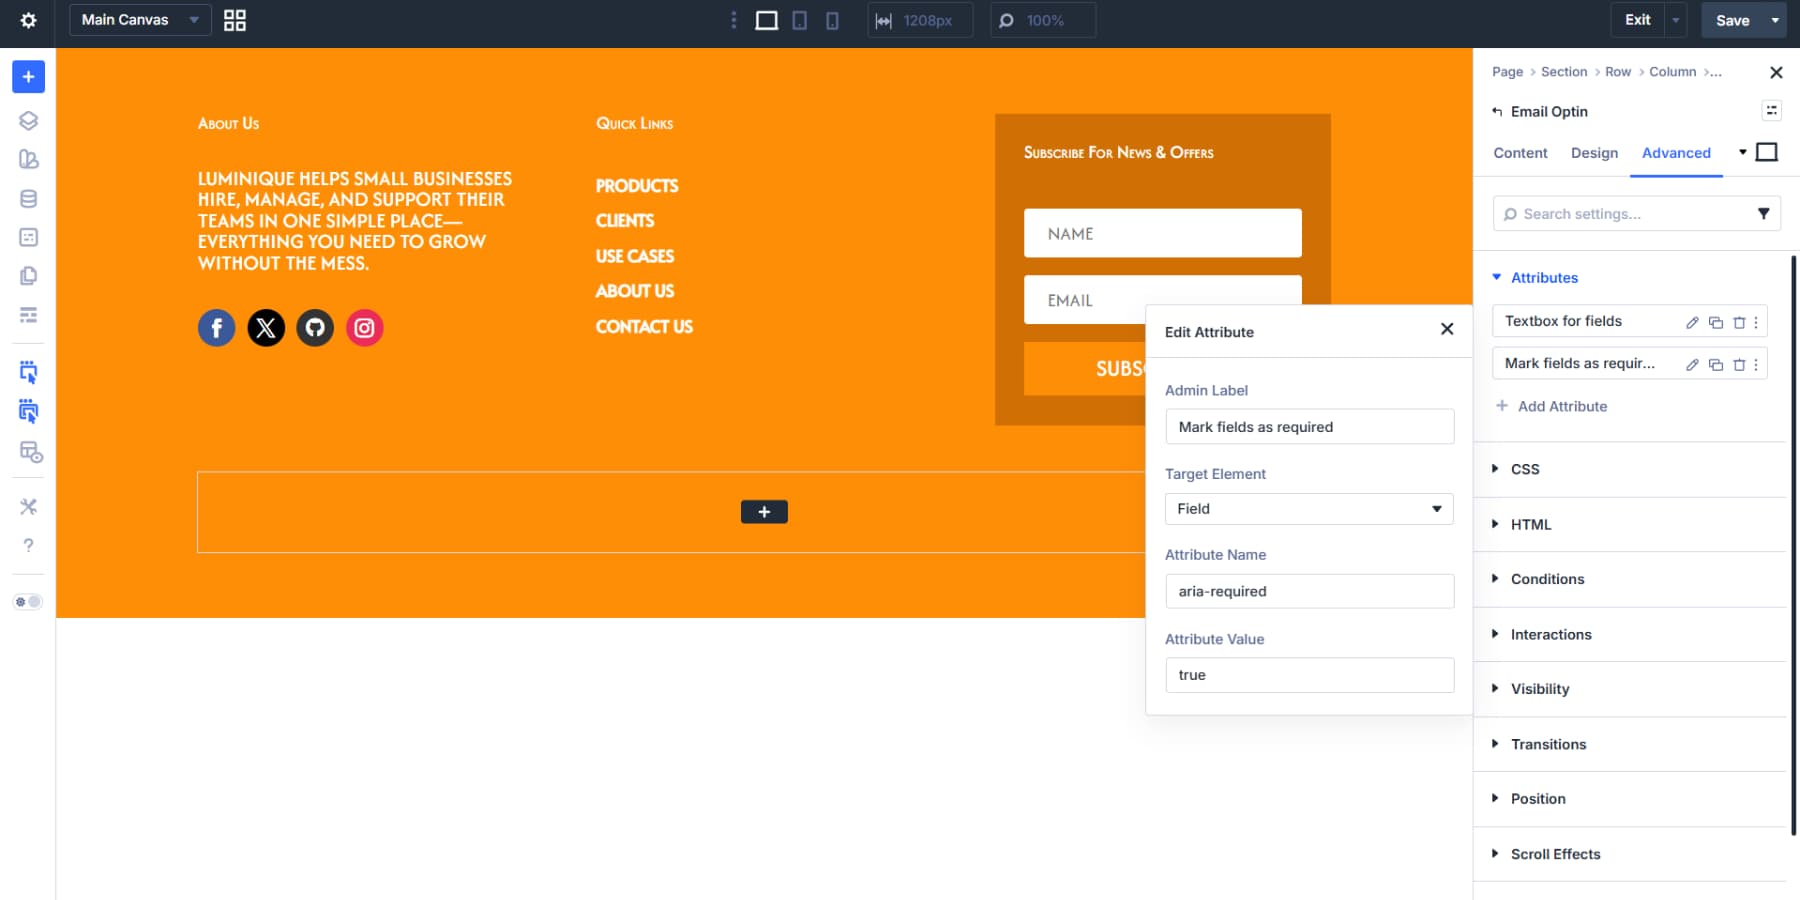1800x900 pixels.
Task: Expand the Conditions section
Action: [1547, 579]
